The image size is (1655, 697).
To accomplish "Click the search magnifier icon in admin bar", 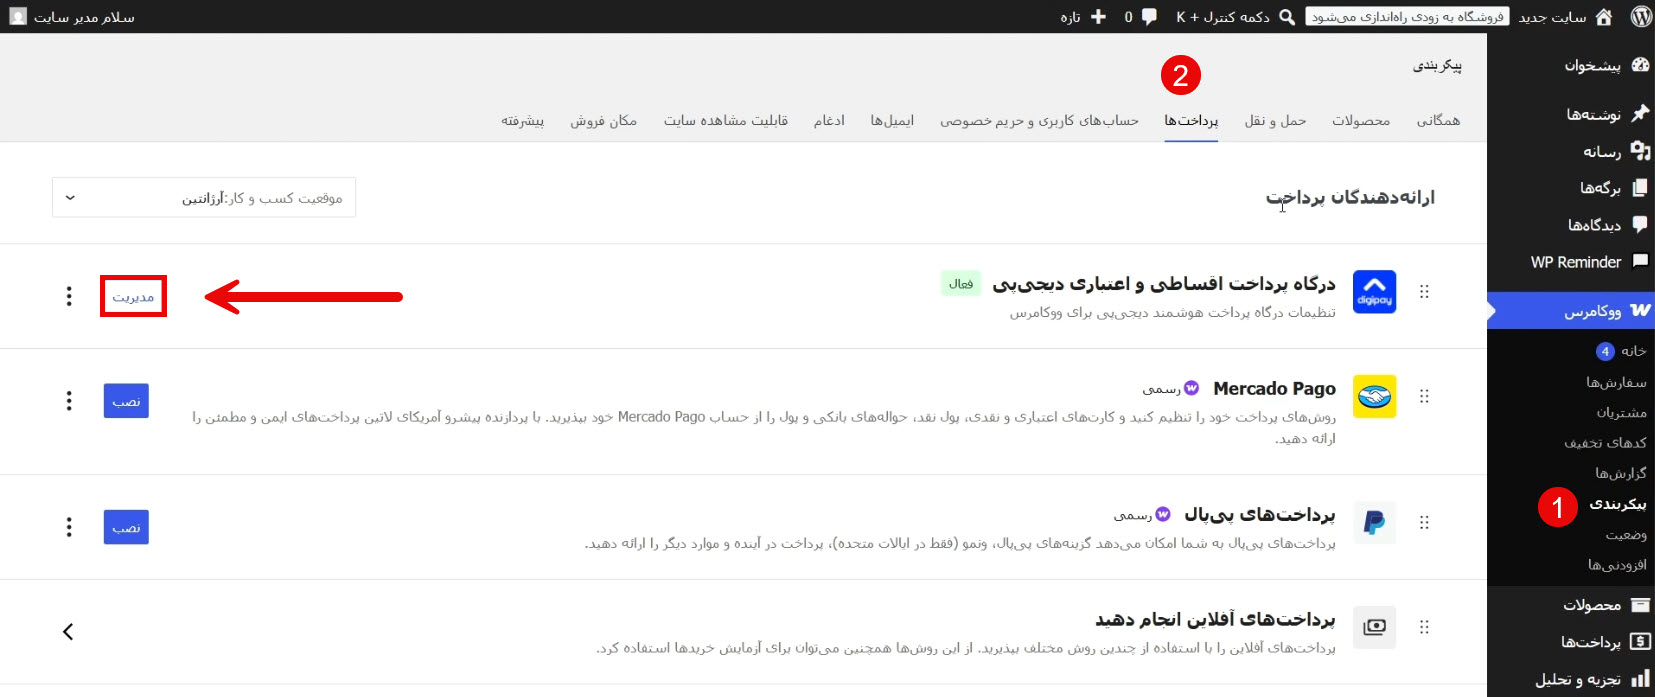I will pyautogui.click(x=1287, y=17).
